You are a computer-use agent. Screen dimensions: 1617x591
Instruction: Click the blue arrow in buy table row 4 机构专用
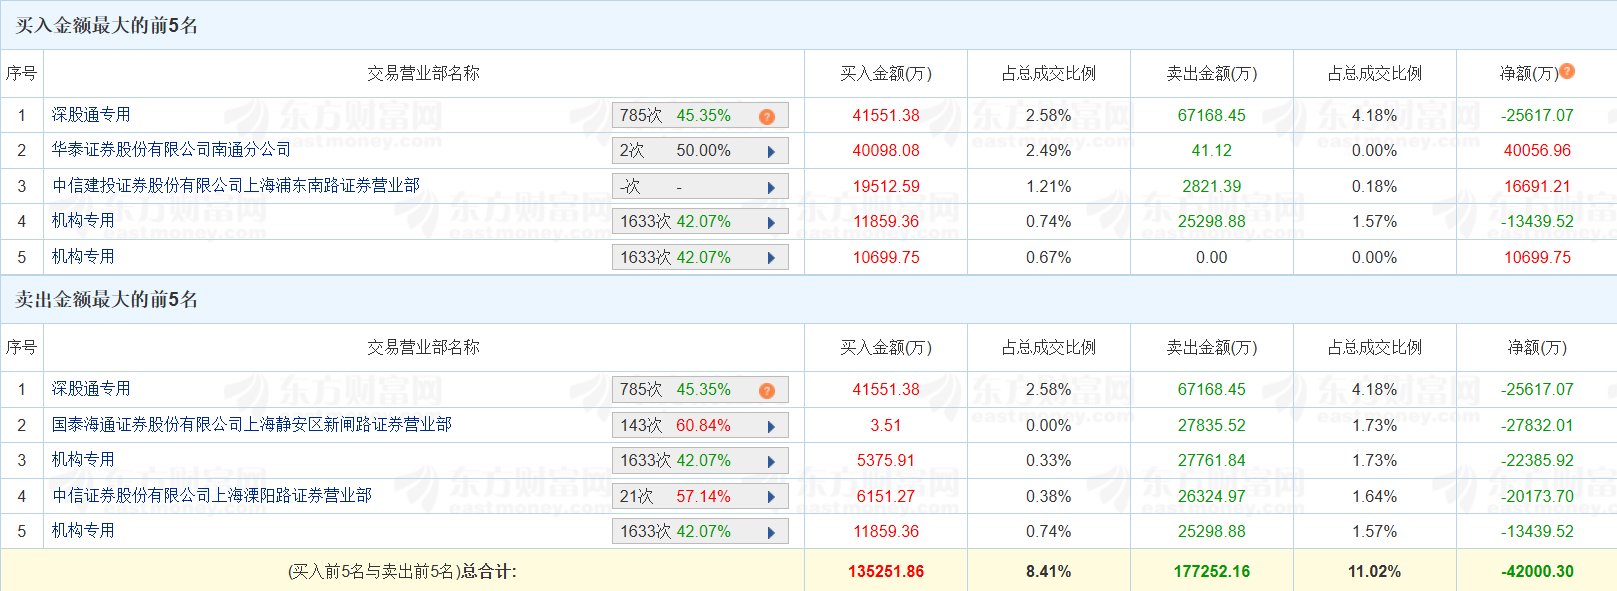coord(771,222)
